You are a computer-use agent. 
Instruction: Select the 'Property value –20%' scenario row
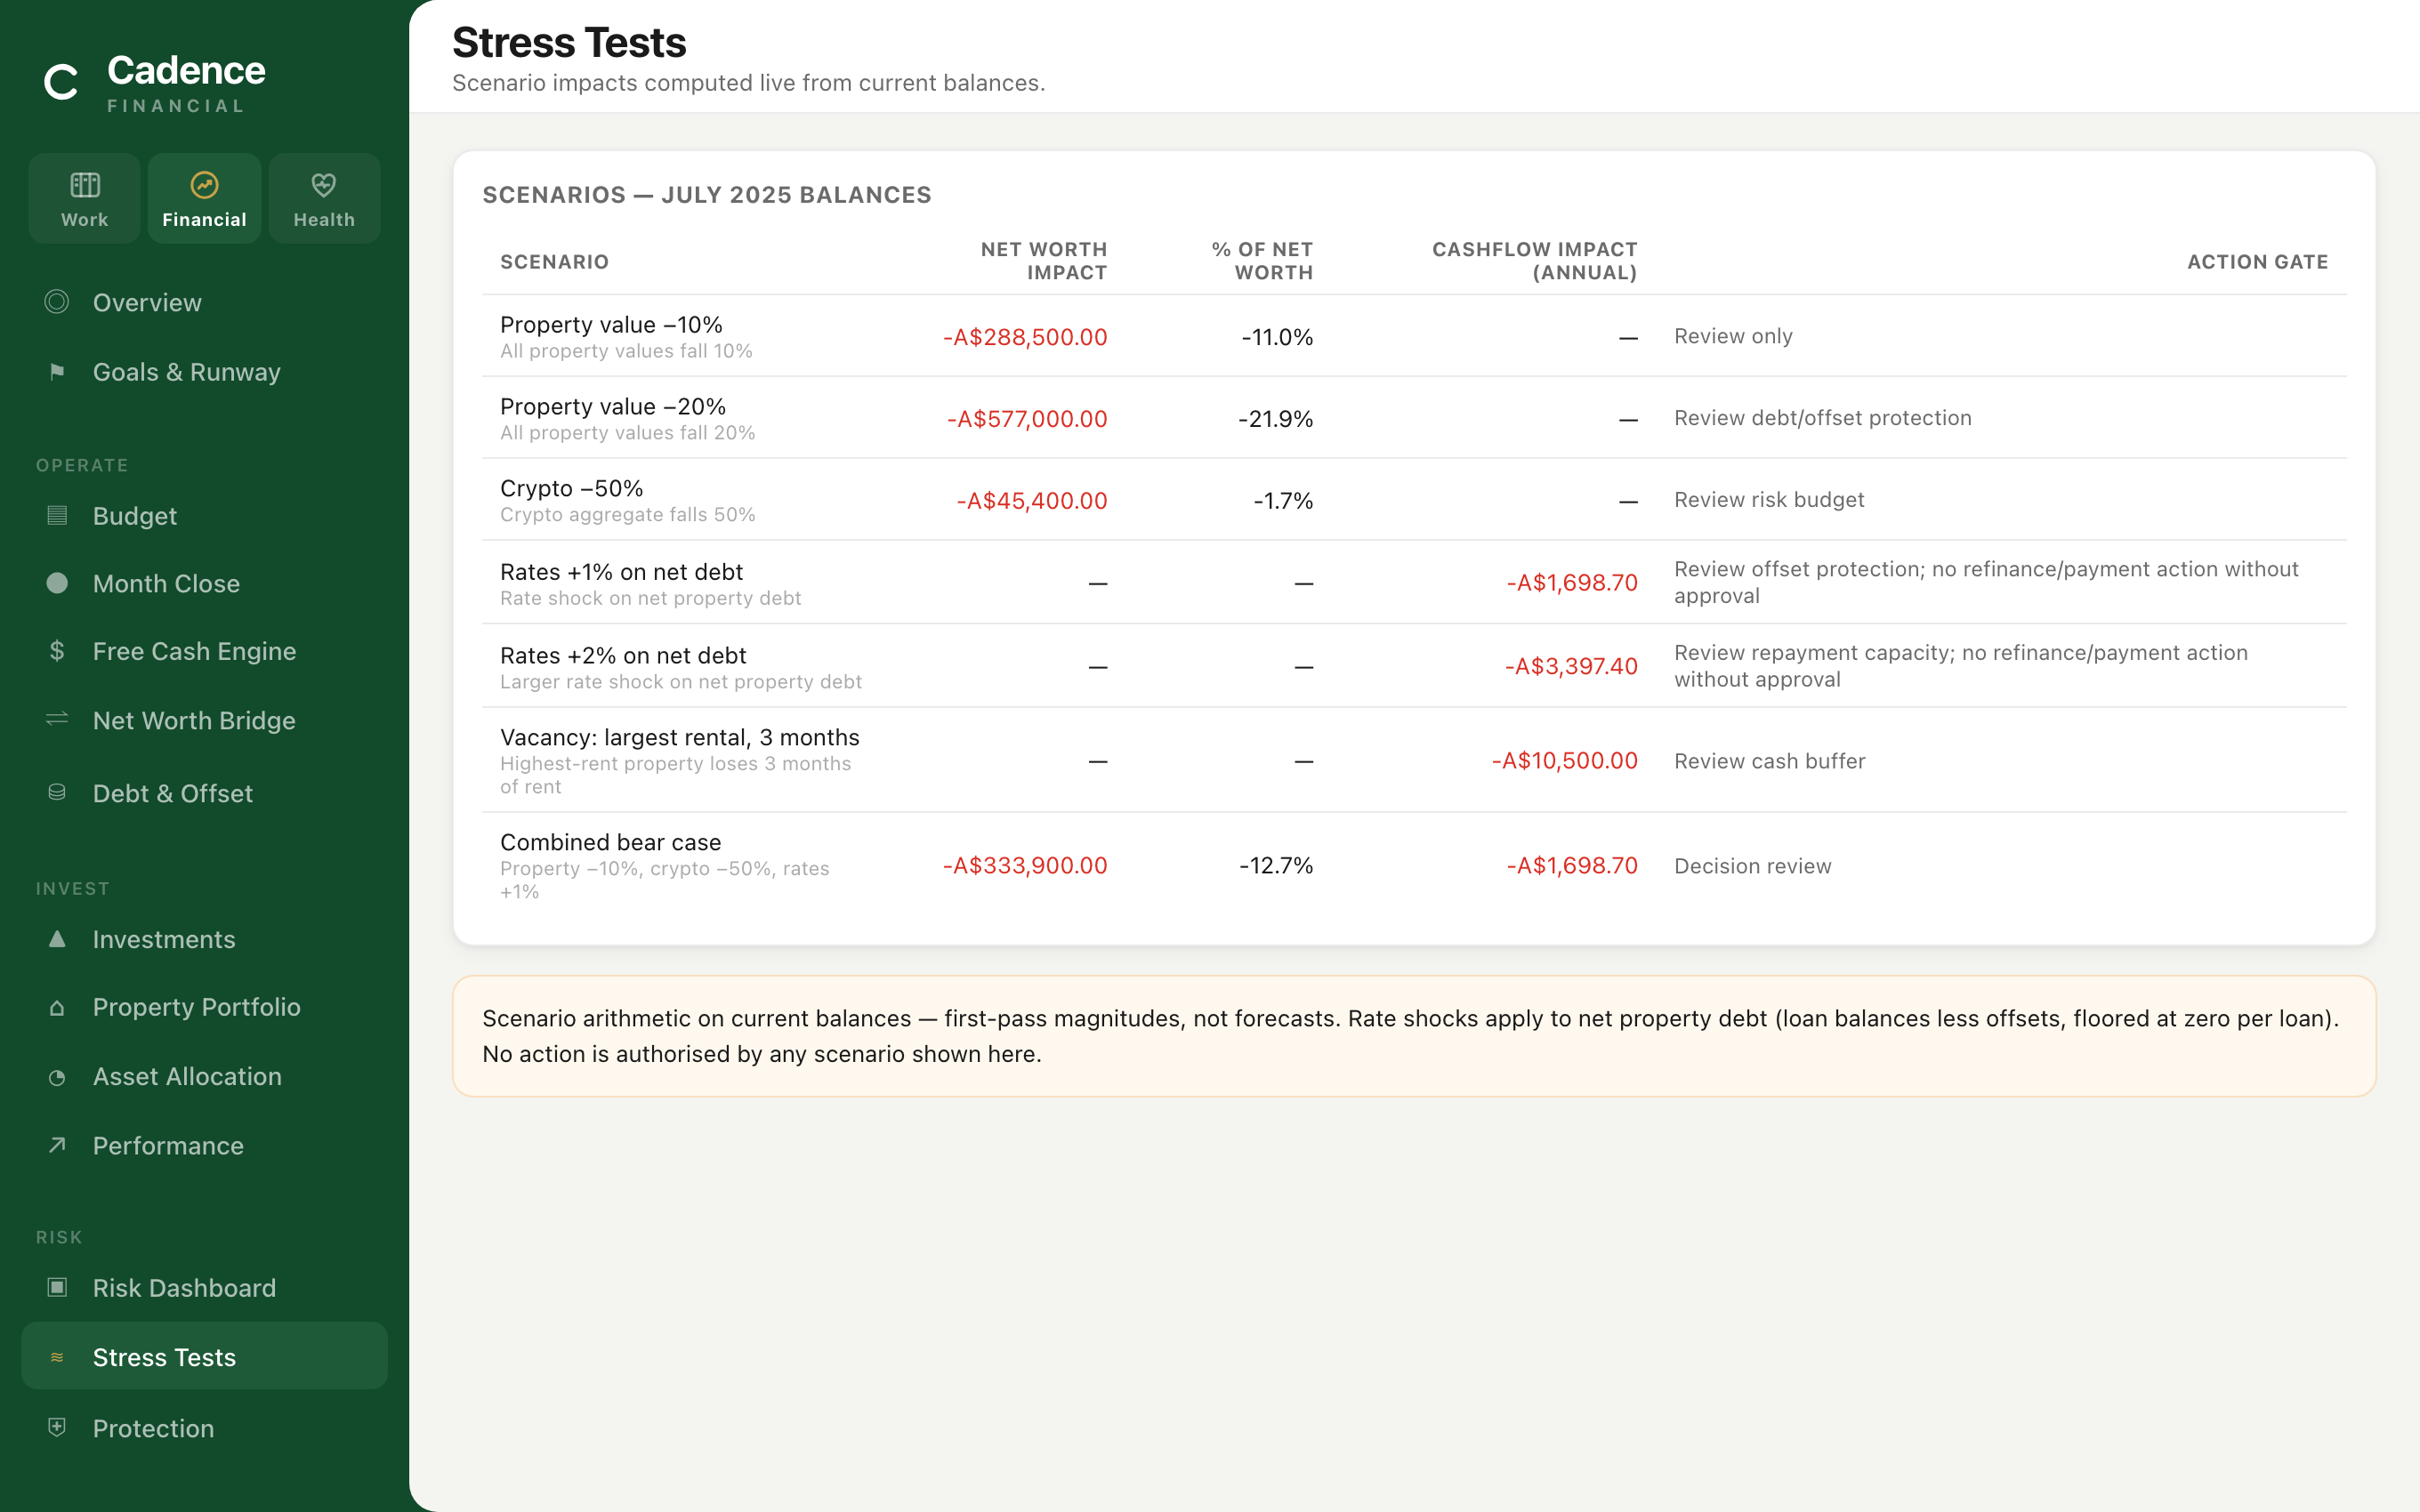click(x=1414, y=418)
